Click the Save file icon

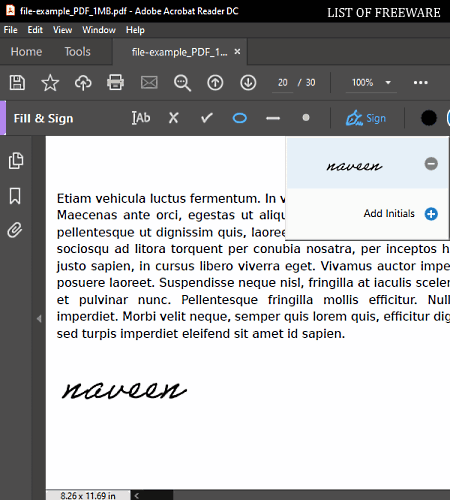coord(17,83)
